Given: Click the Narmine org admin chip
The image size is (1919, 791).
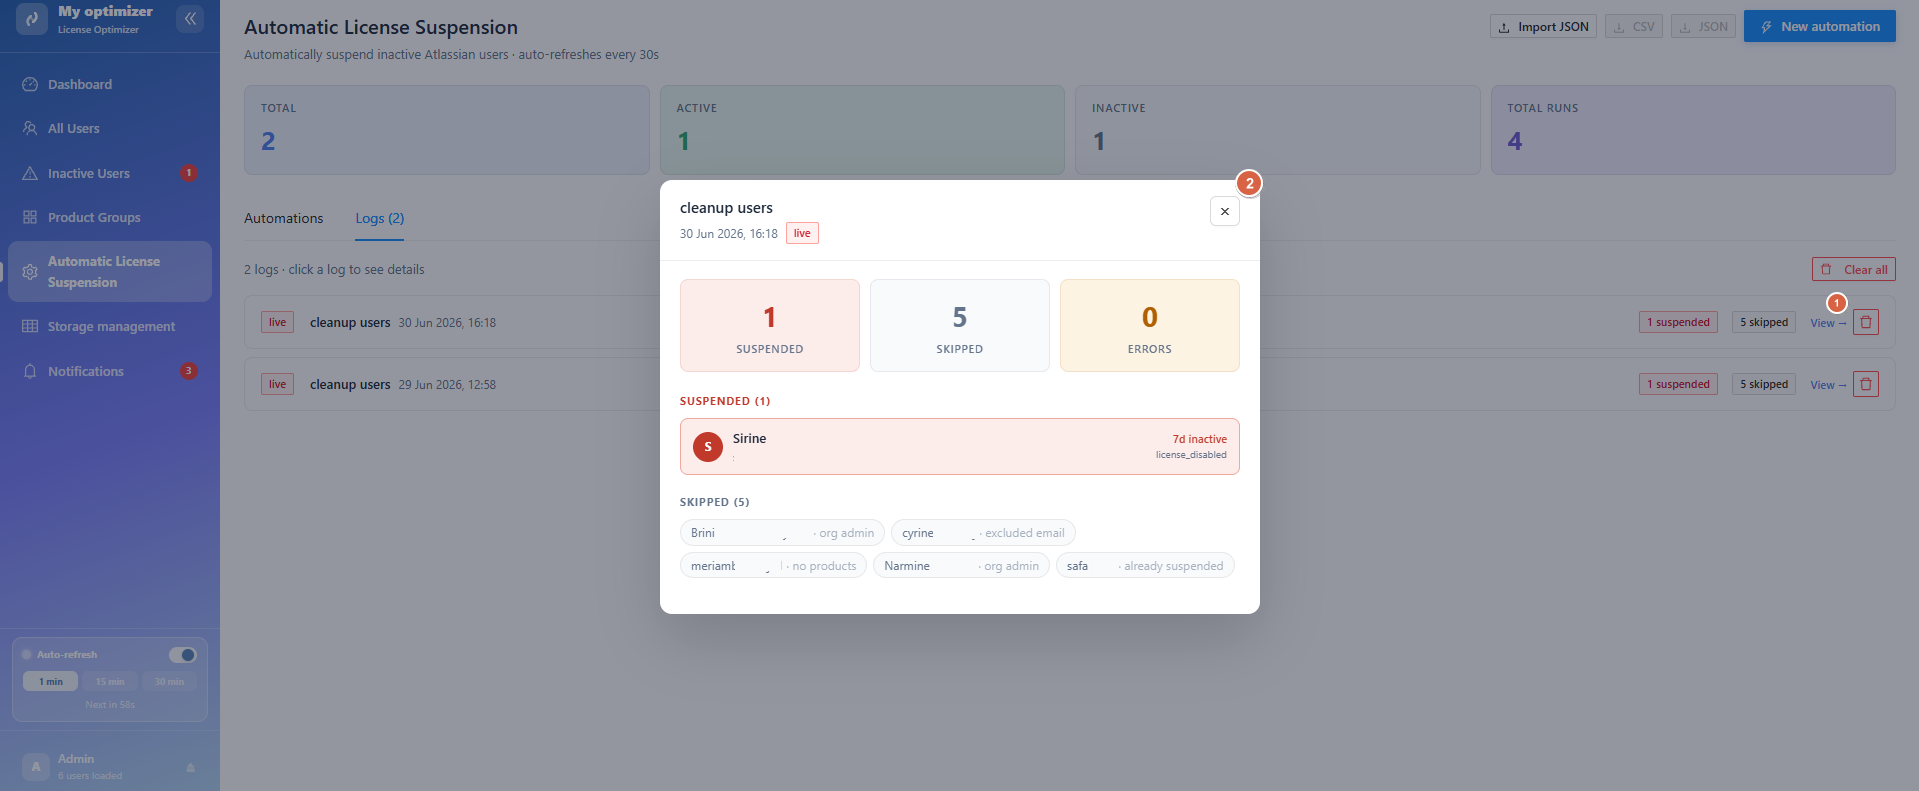Looking at the screenshot, I should pos(961,566).
